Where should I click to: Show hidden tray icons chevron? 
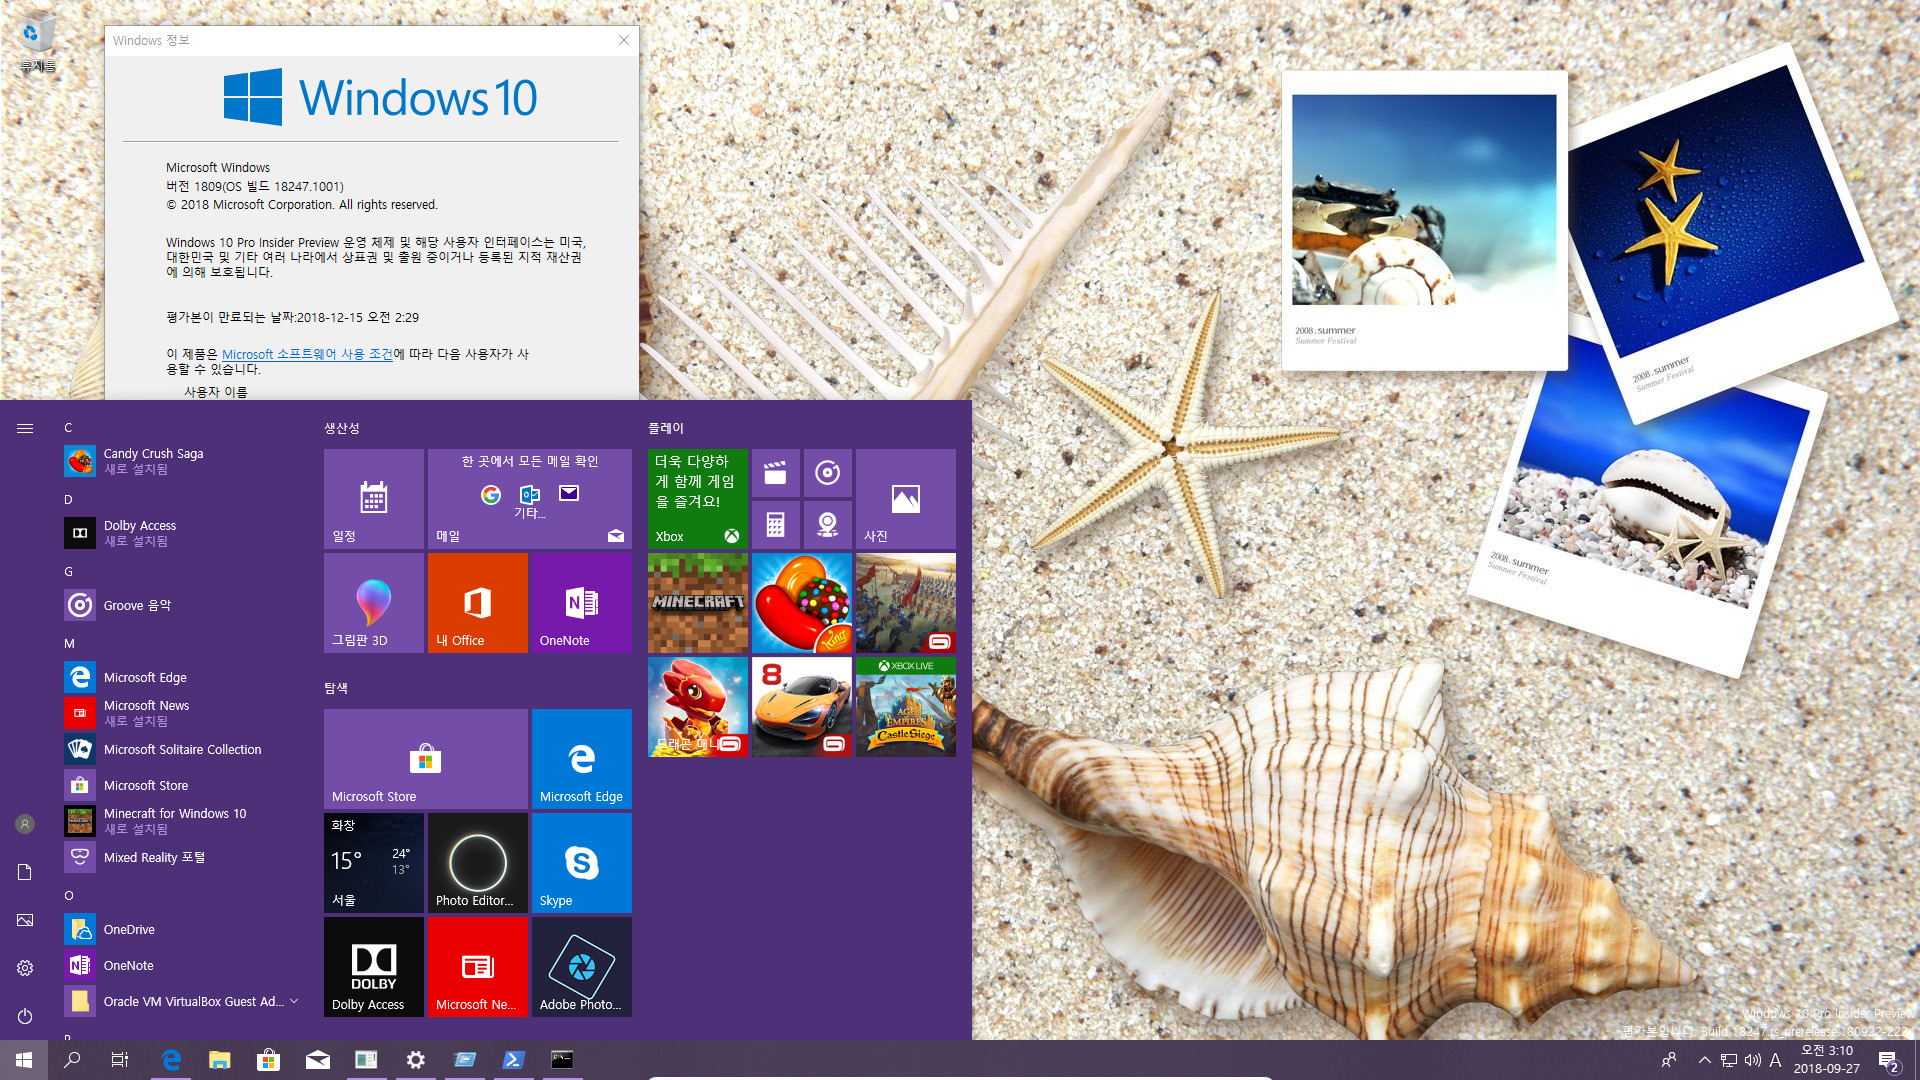pos(1704,1060)
